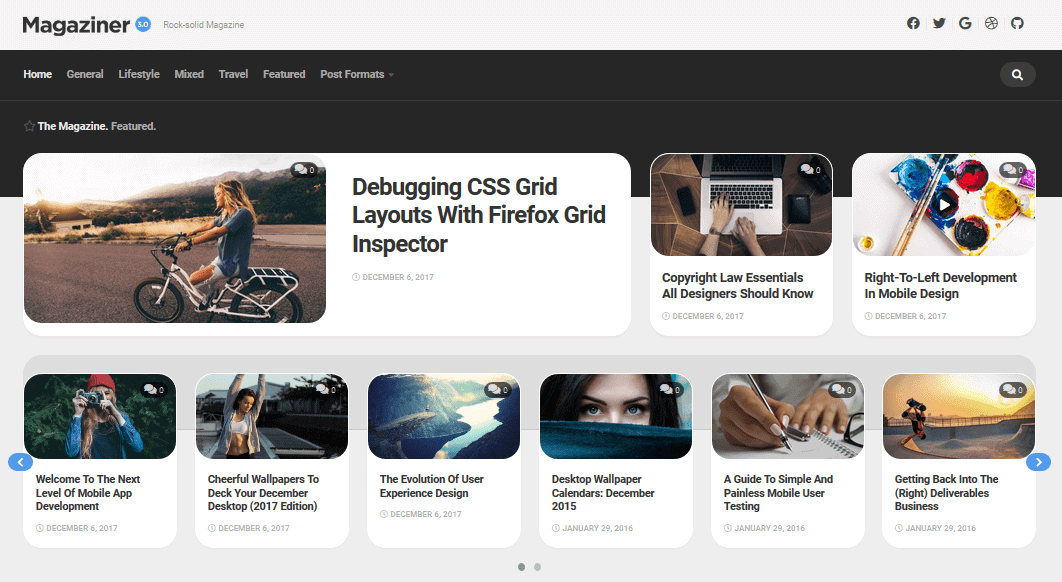Open the Twitter social icon in header

pyautogui.click(x=939, y=22)
